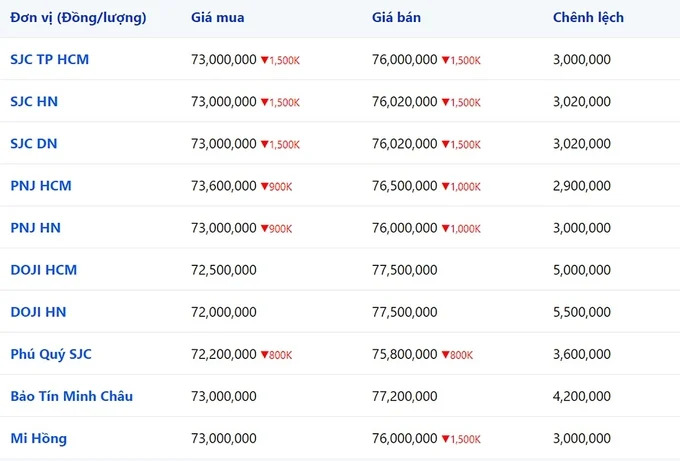Open the DOJI HCM link
Viewport: 680px width, 461px height.
44,270
